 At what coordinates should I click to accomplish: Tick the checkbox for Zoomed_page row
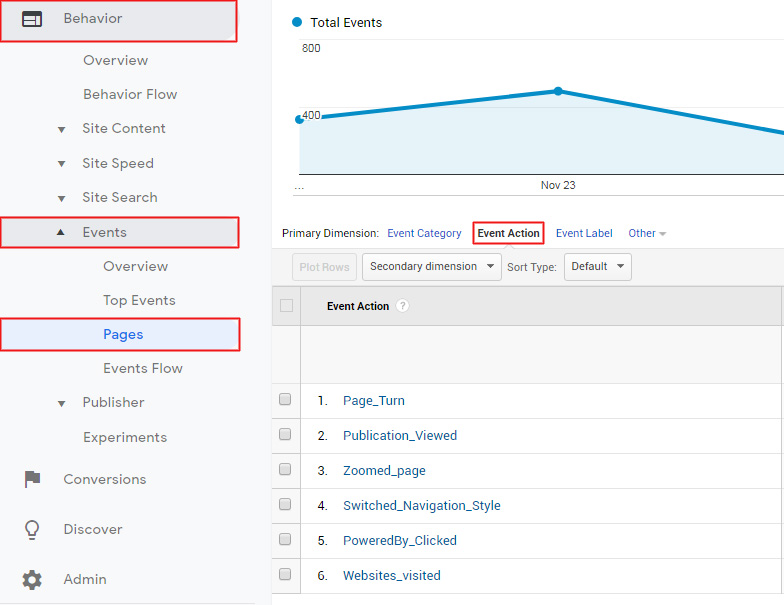click(x=285, y=470)
